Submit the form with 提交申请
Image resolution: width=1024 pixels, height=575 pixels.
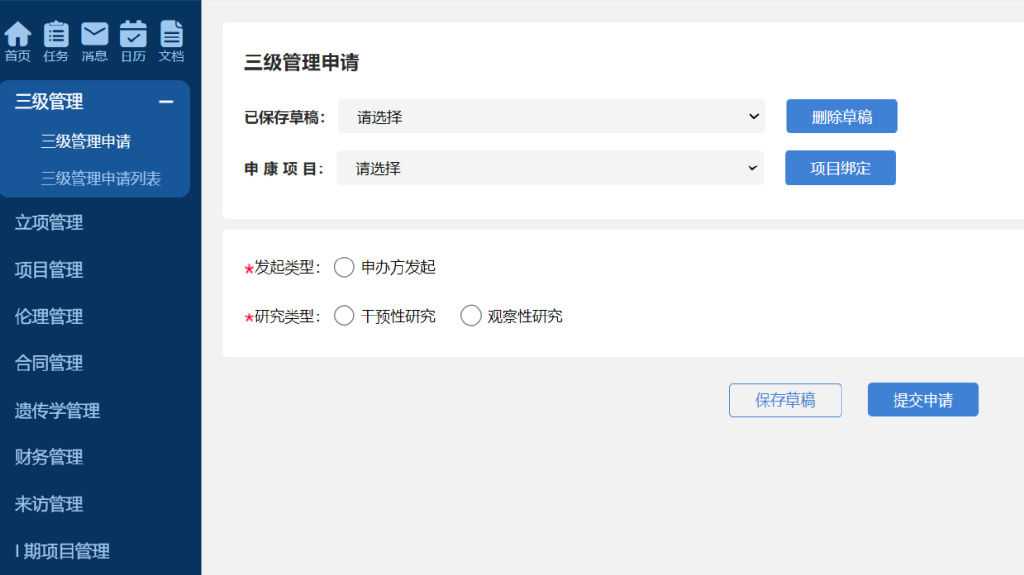click(x=922, y=400)
